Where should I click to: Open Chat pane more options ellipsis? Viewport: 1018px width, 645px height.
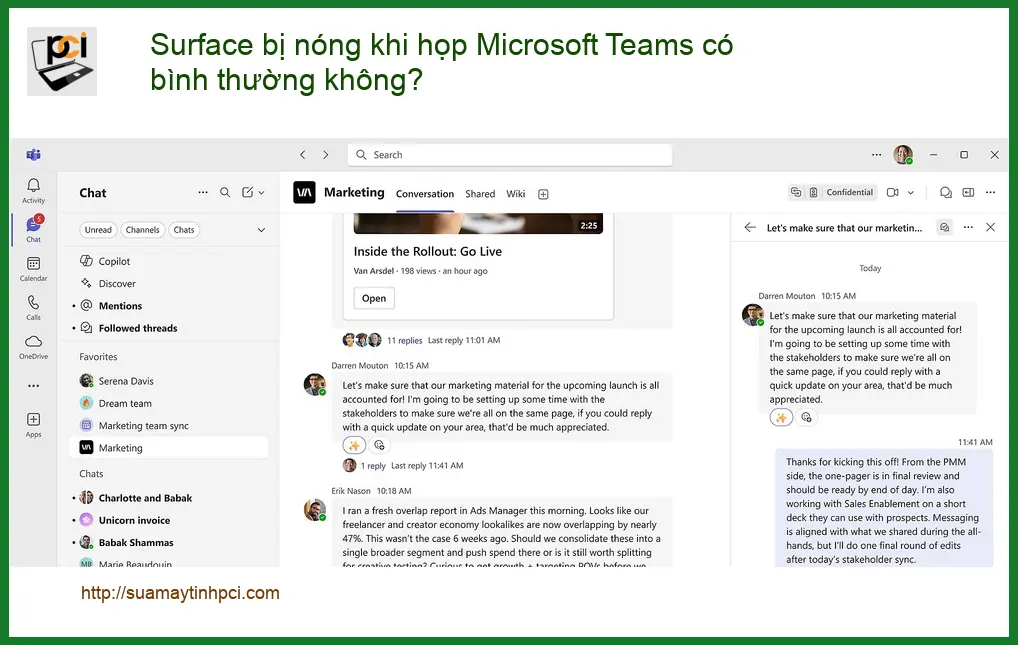coord(203,192)
